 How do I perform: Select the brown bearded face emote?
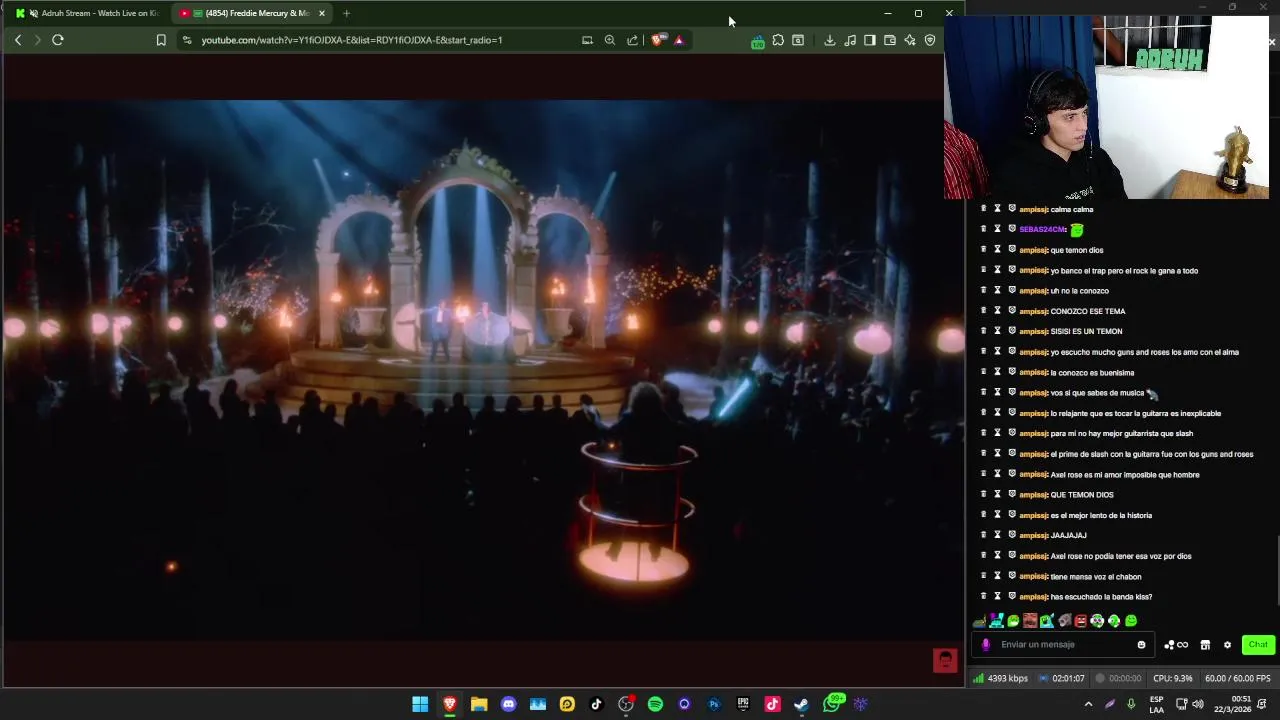pos(1030,621)
